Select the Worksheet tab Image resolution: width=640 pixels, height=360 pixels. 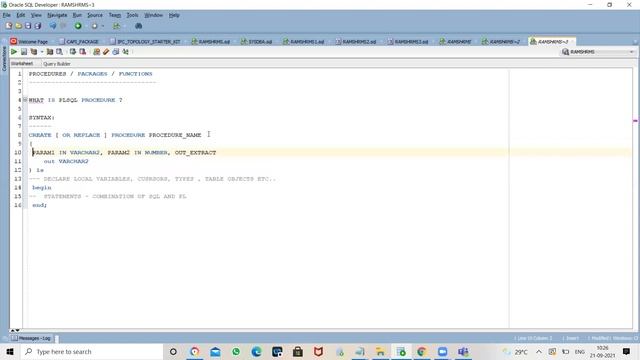[x=22, y=64]
